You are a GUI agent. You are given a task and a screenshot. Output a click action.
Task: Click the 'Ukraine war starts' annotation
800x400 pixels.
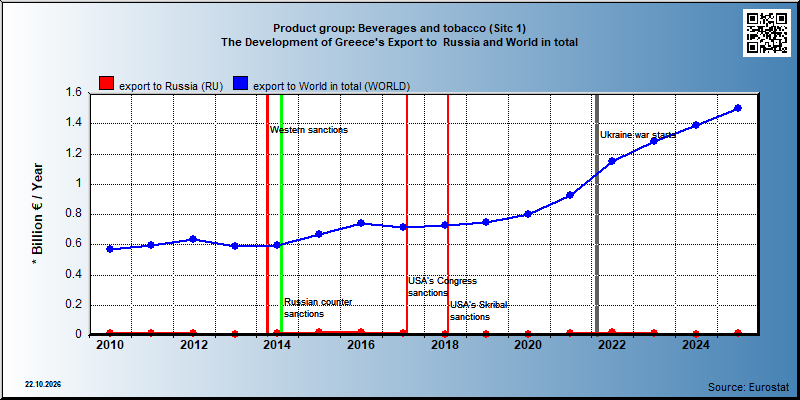[638, 135]
